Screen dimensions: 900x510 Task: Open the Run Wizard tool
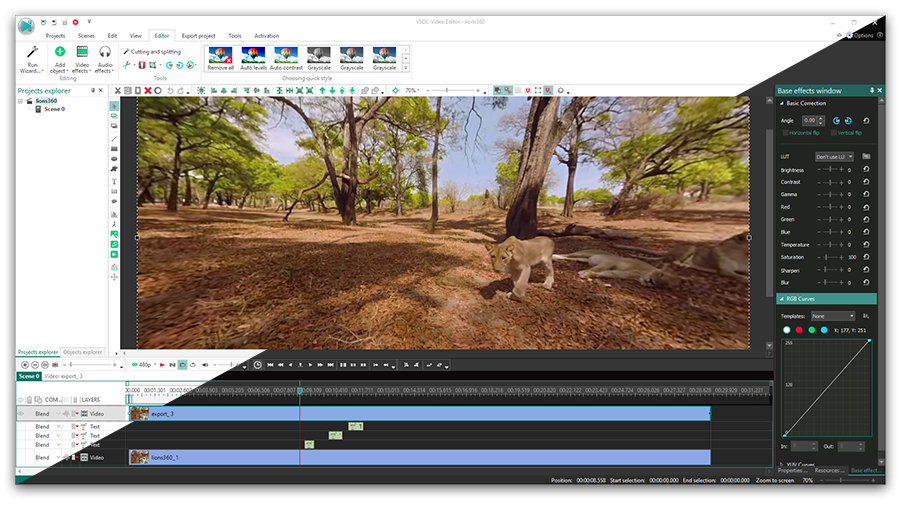pos(32,60)
